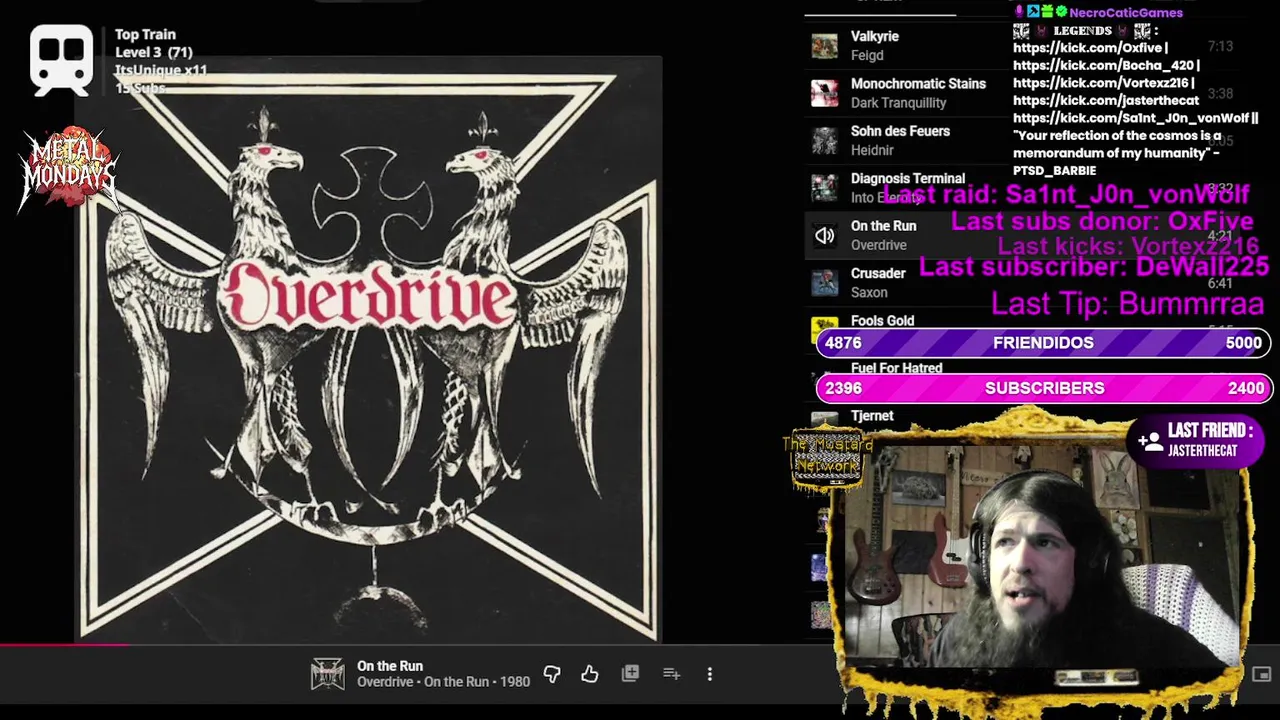Open the three-dot more actions menu
Screen dimensions: 1280x720
coord(710,674)
